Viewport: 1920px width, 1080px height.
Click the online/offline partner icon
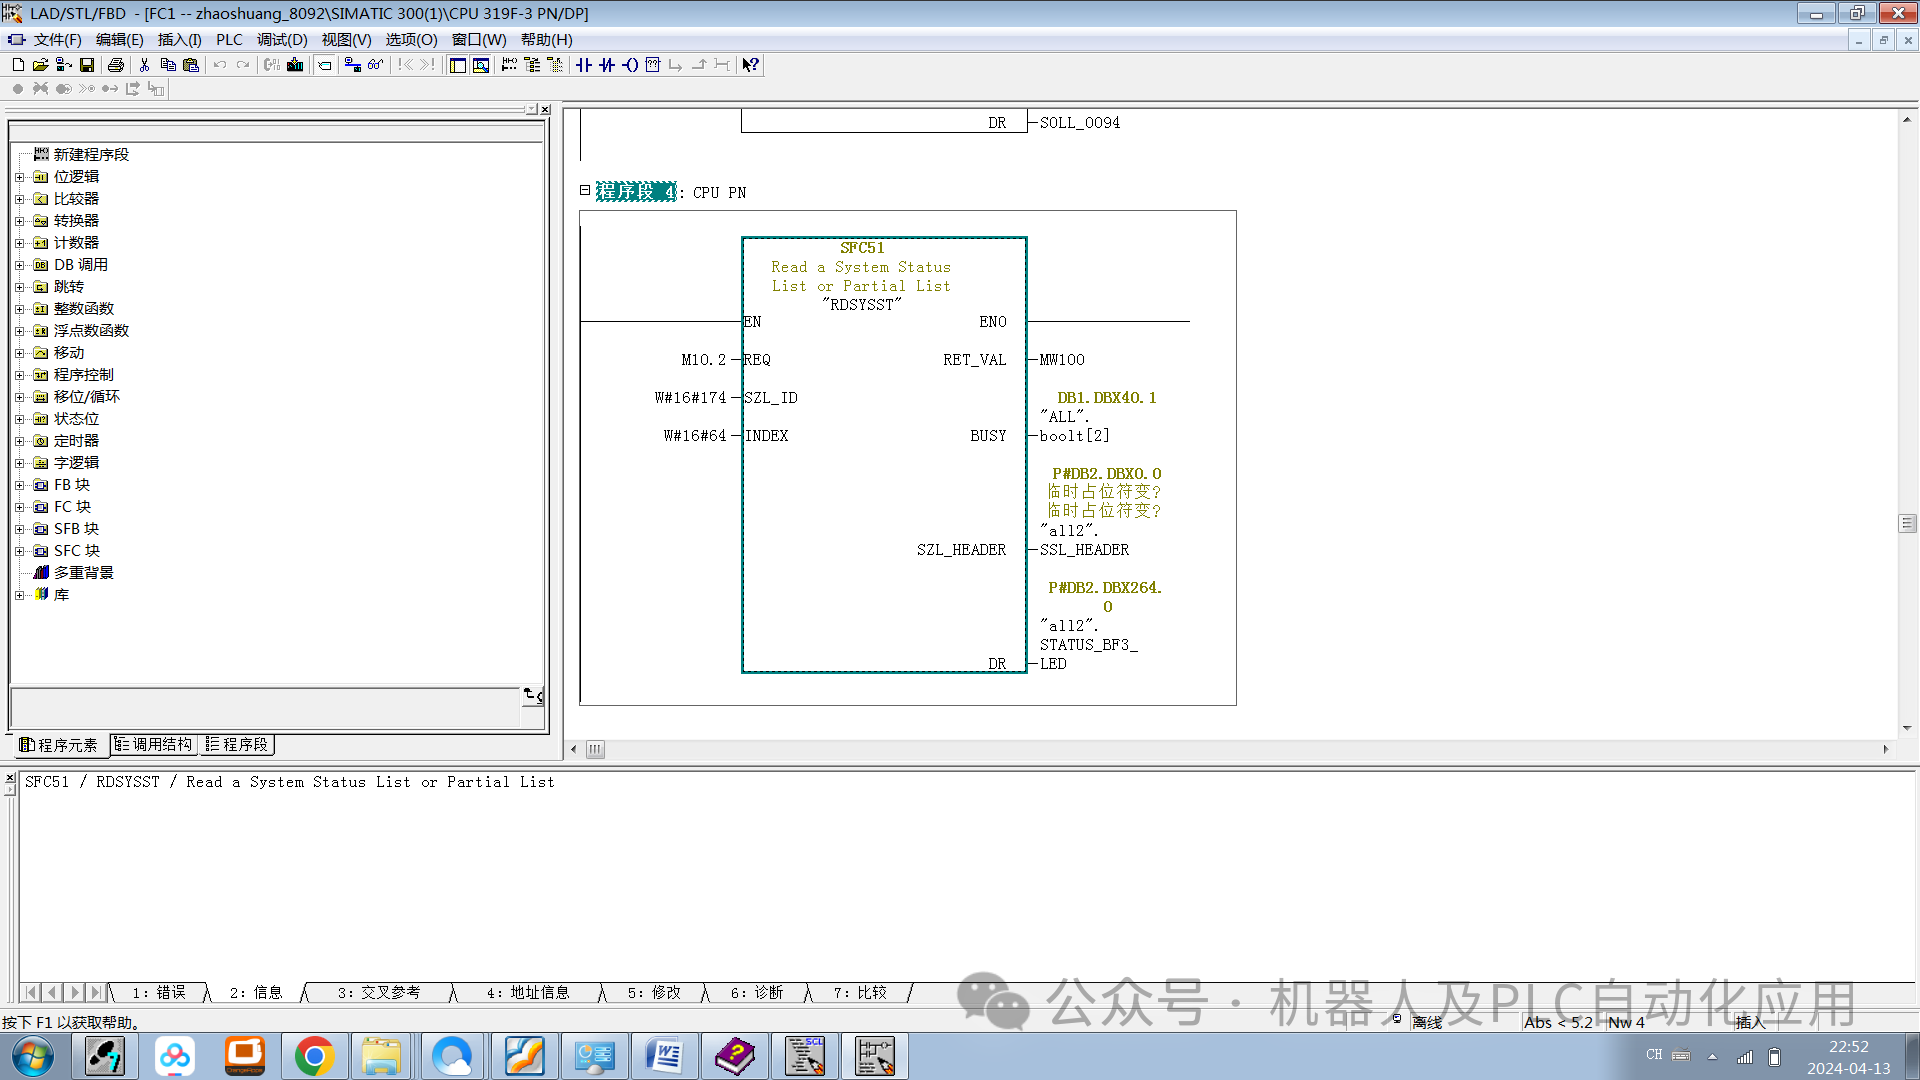coord(64,65)
